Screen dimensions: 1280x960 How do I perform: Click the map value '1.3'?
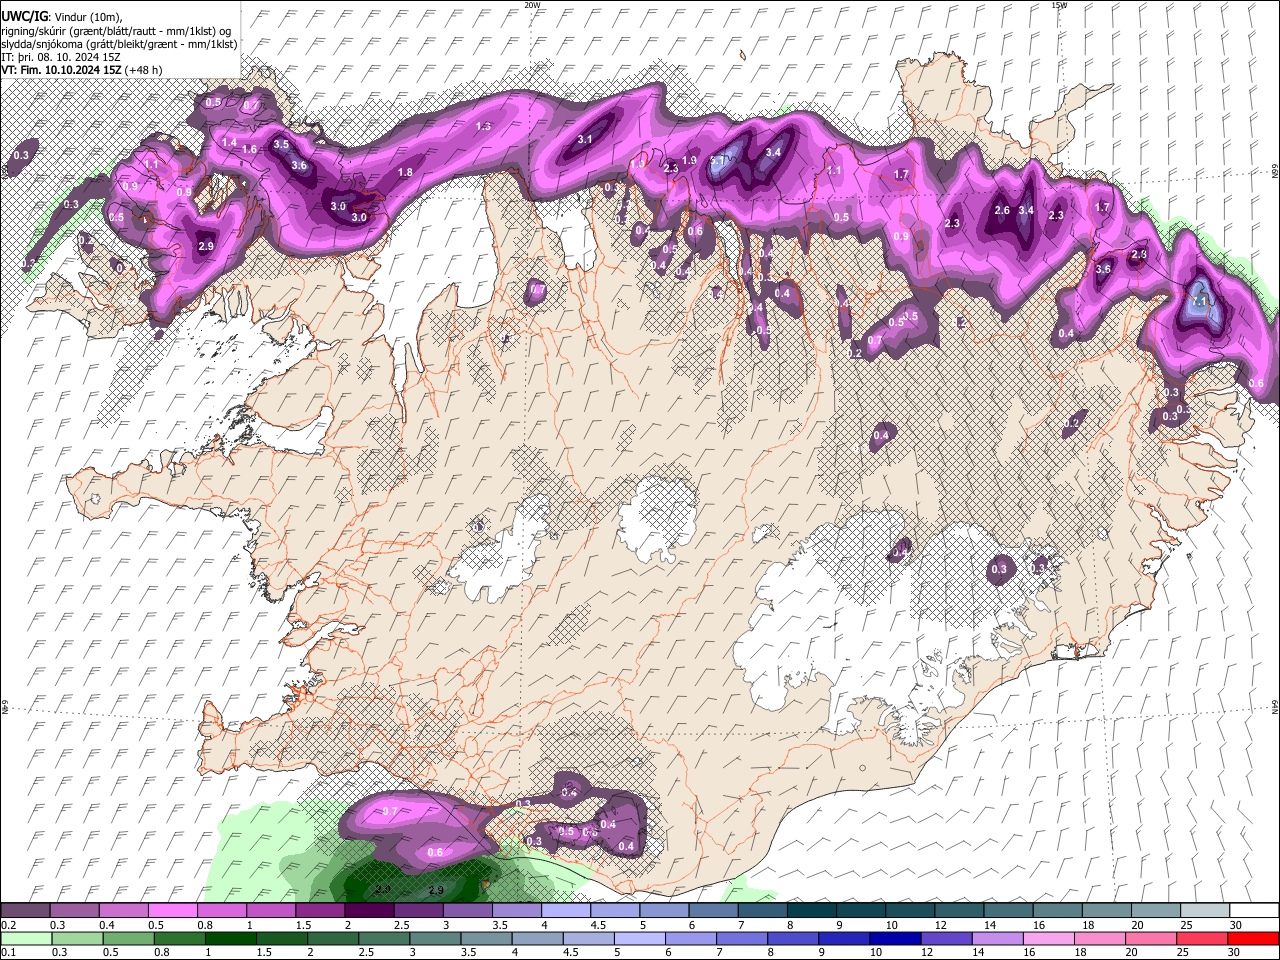[484, 127]
